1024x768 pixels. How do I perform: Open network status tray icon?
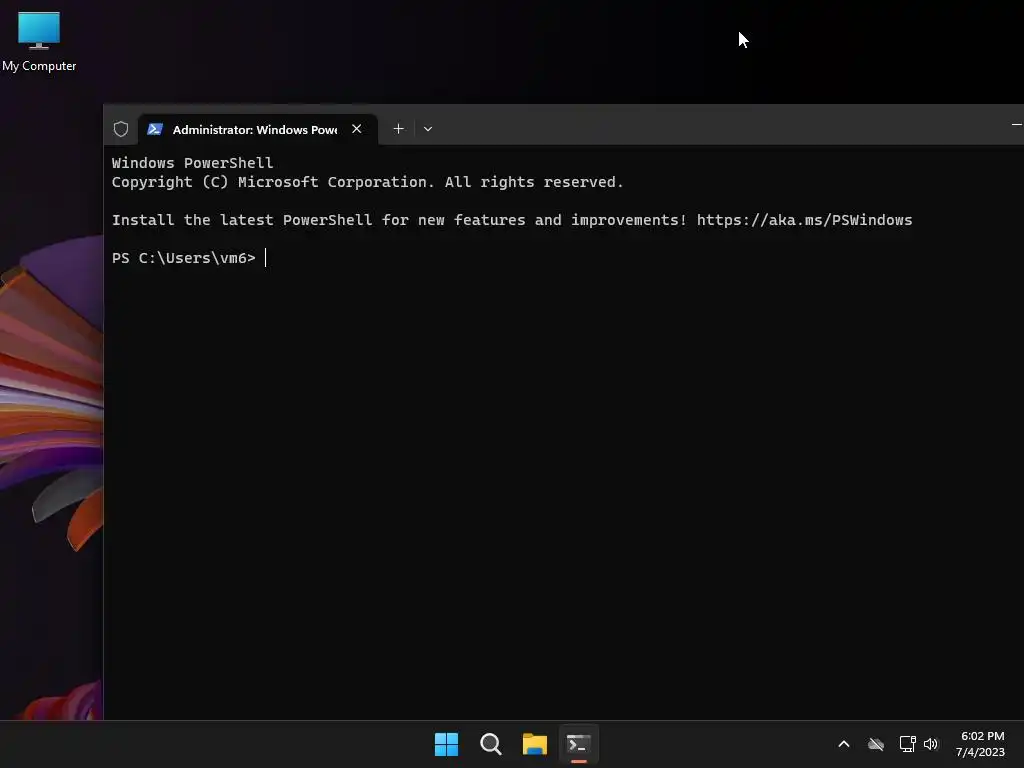pos(908,744)
